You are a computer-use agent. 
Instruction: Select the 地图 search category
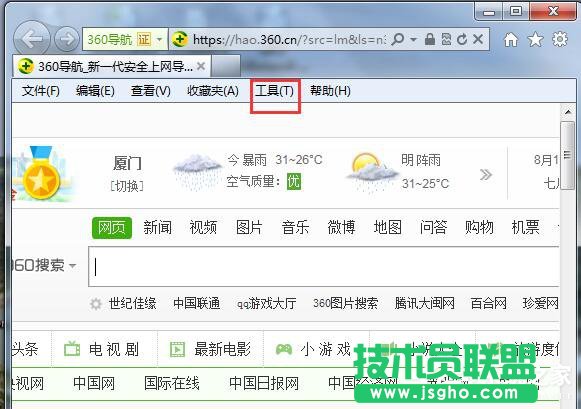(x=388, y=227)
